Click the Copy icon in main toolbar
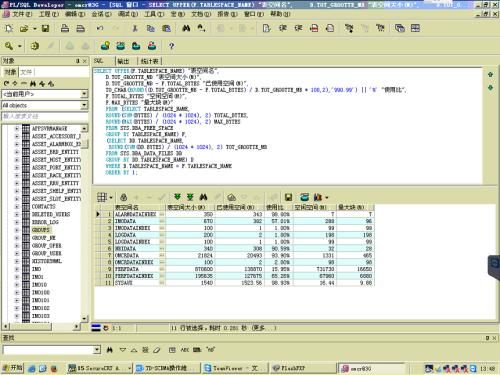This screenshot has height=375, width=500. (151, 28)
